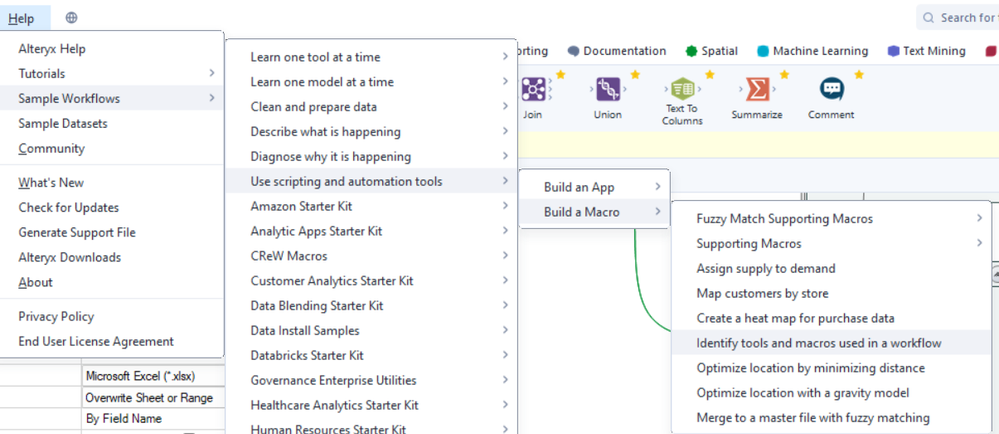Open Merge to master file with fuzzy matching
Viewport: 999px width, 434px height.
point(831,417)
